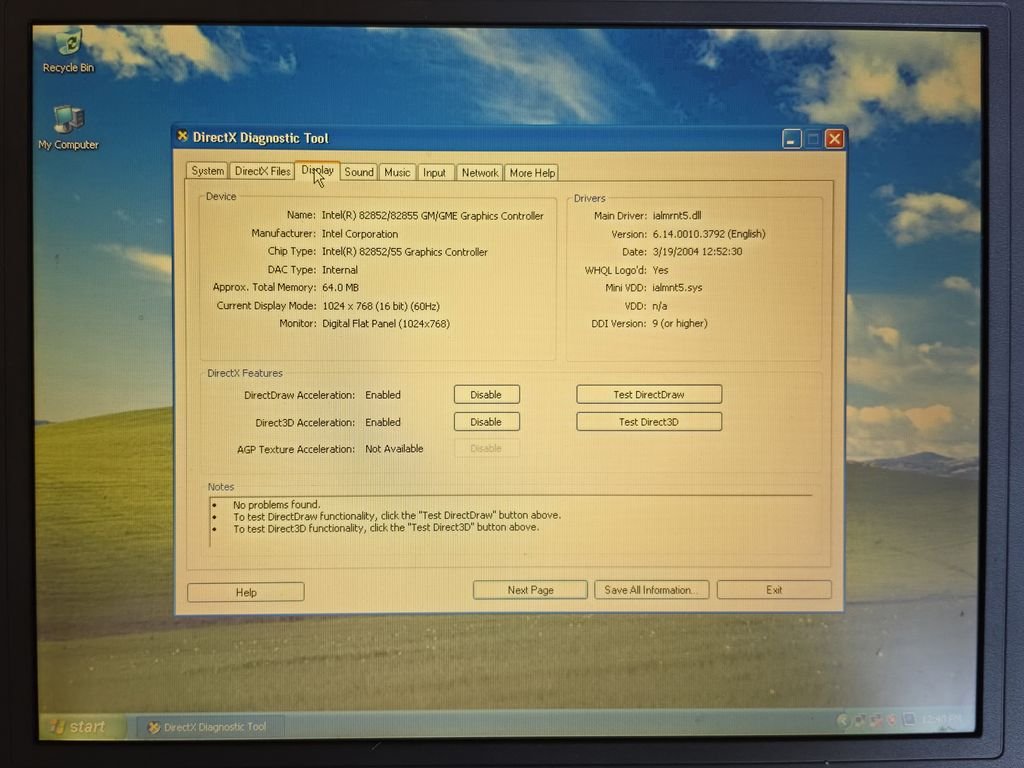Click the 'Digital Flat Panel (1024x768)' monitor value
Image resolution: width=1024 pixels, height=768 pixels.
pyautogui.click(x=386, y=323)
